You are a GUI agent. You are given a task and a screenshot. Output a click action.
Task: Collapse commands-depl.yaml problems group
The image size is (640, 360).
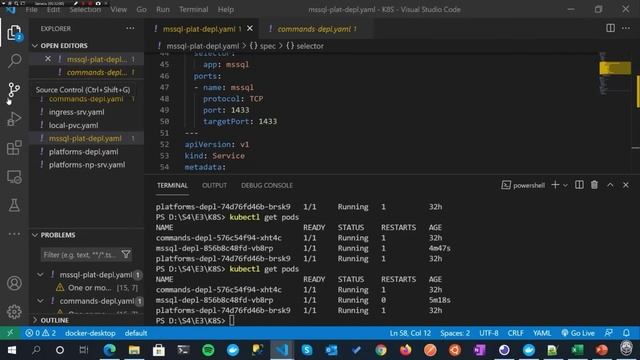(40, 301)
